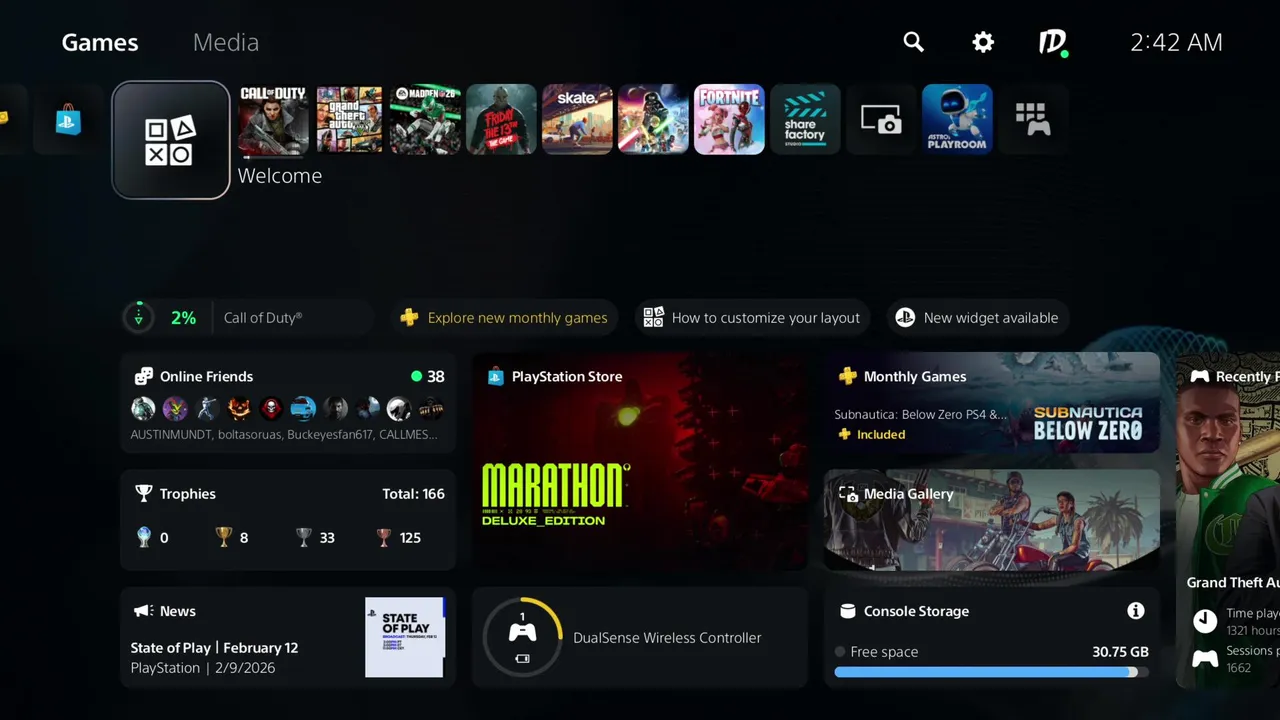Screen dimensions: 1280x720
Task: Select How to customize your layout
Action: click(x=752, y=318)
